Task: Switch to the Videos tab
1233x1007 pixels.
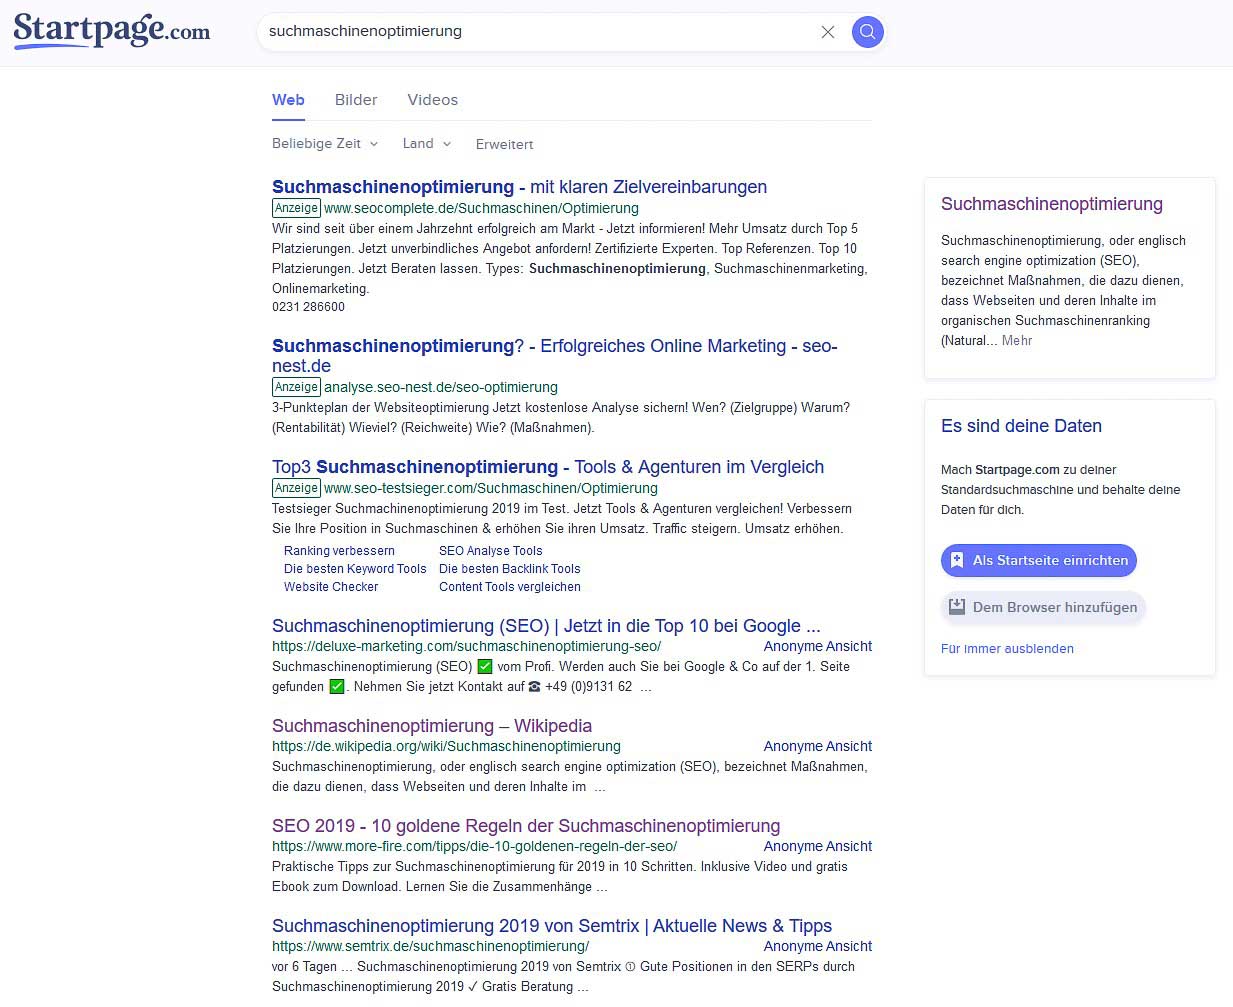Action: pyautogui.click(x=432, y=100)
